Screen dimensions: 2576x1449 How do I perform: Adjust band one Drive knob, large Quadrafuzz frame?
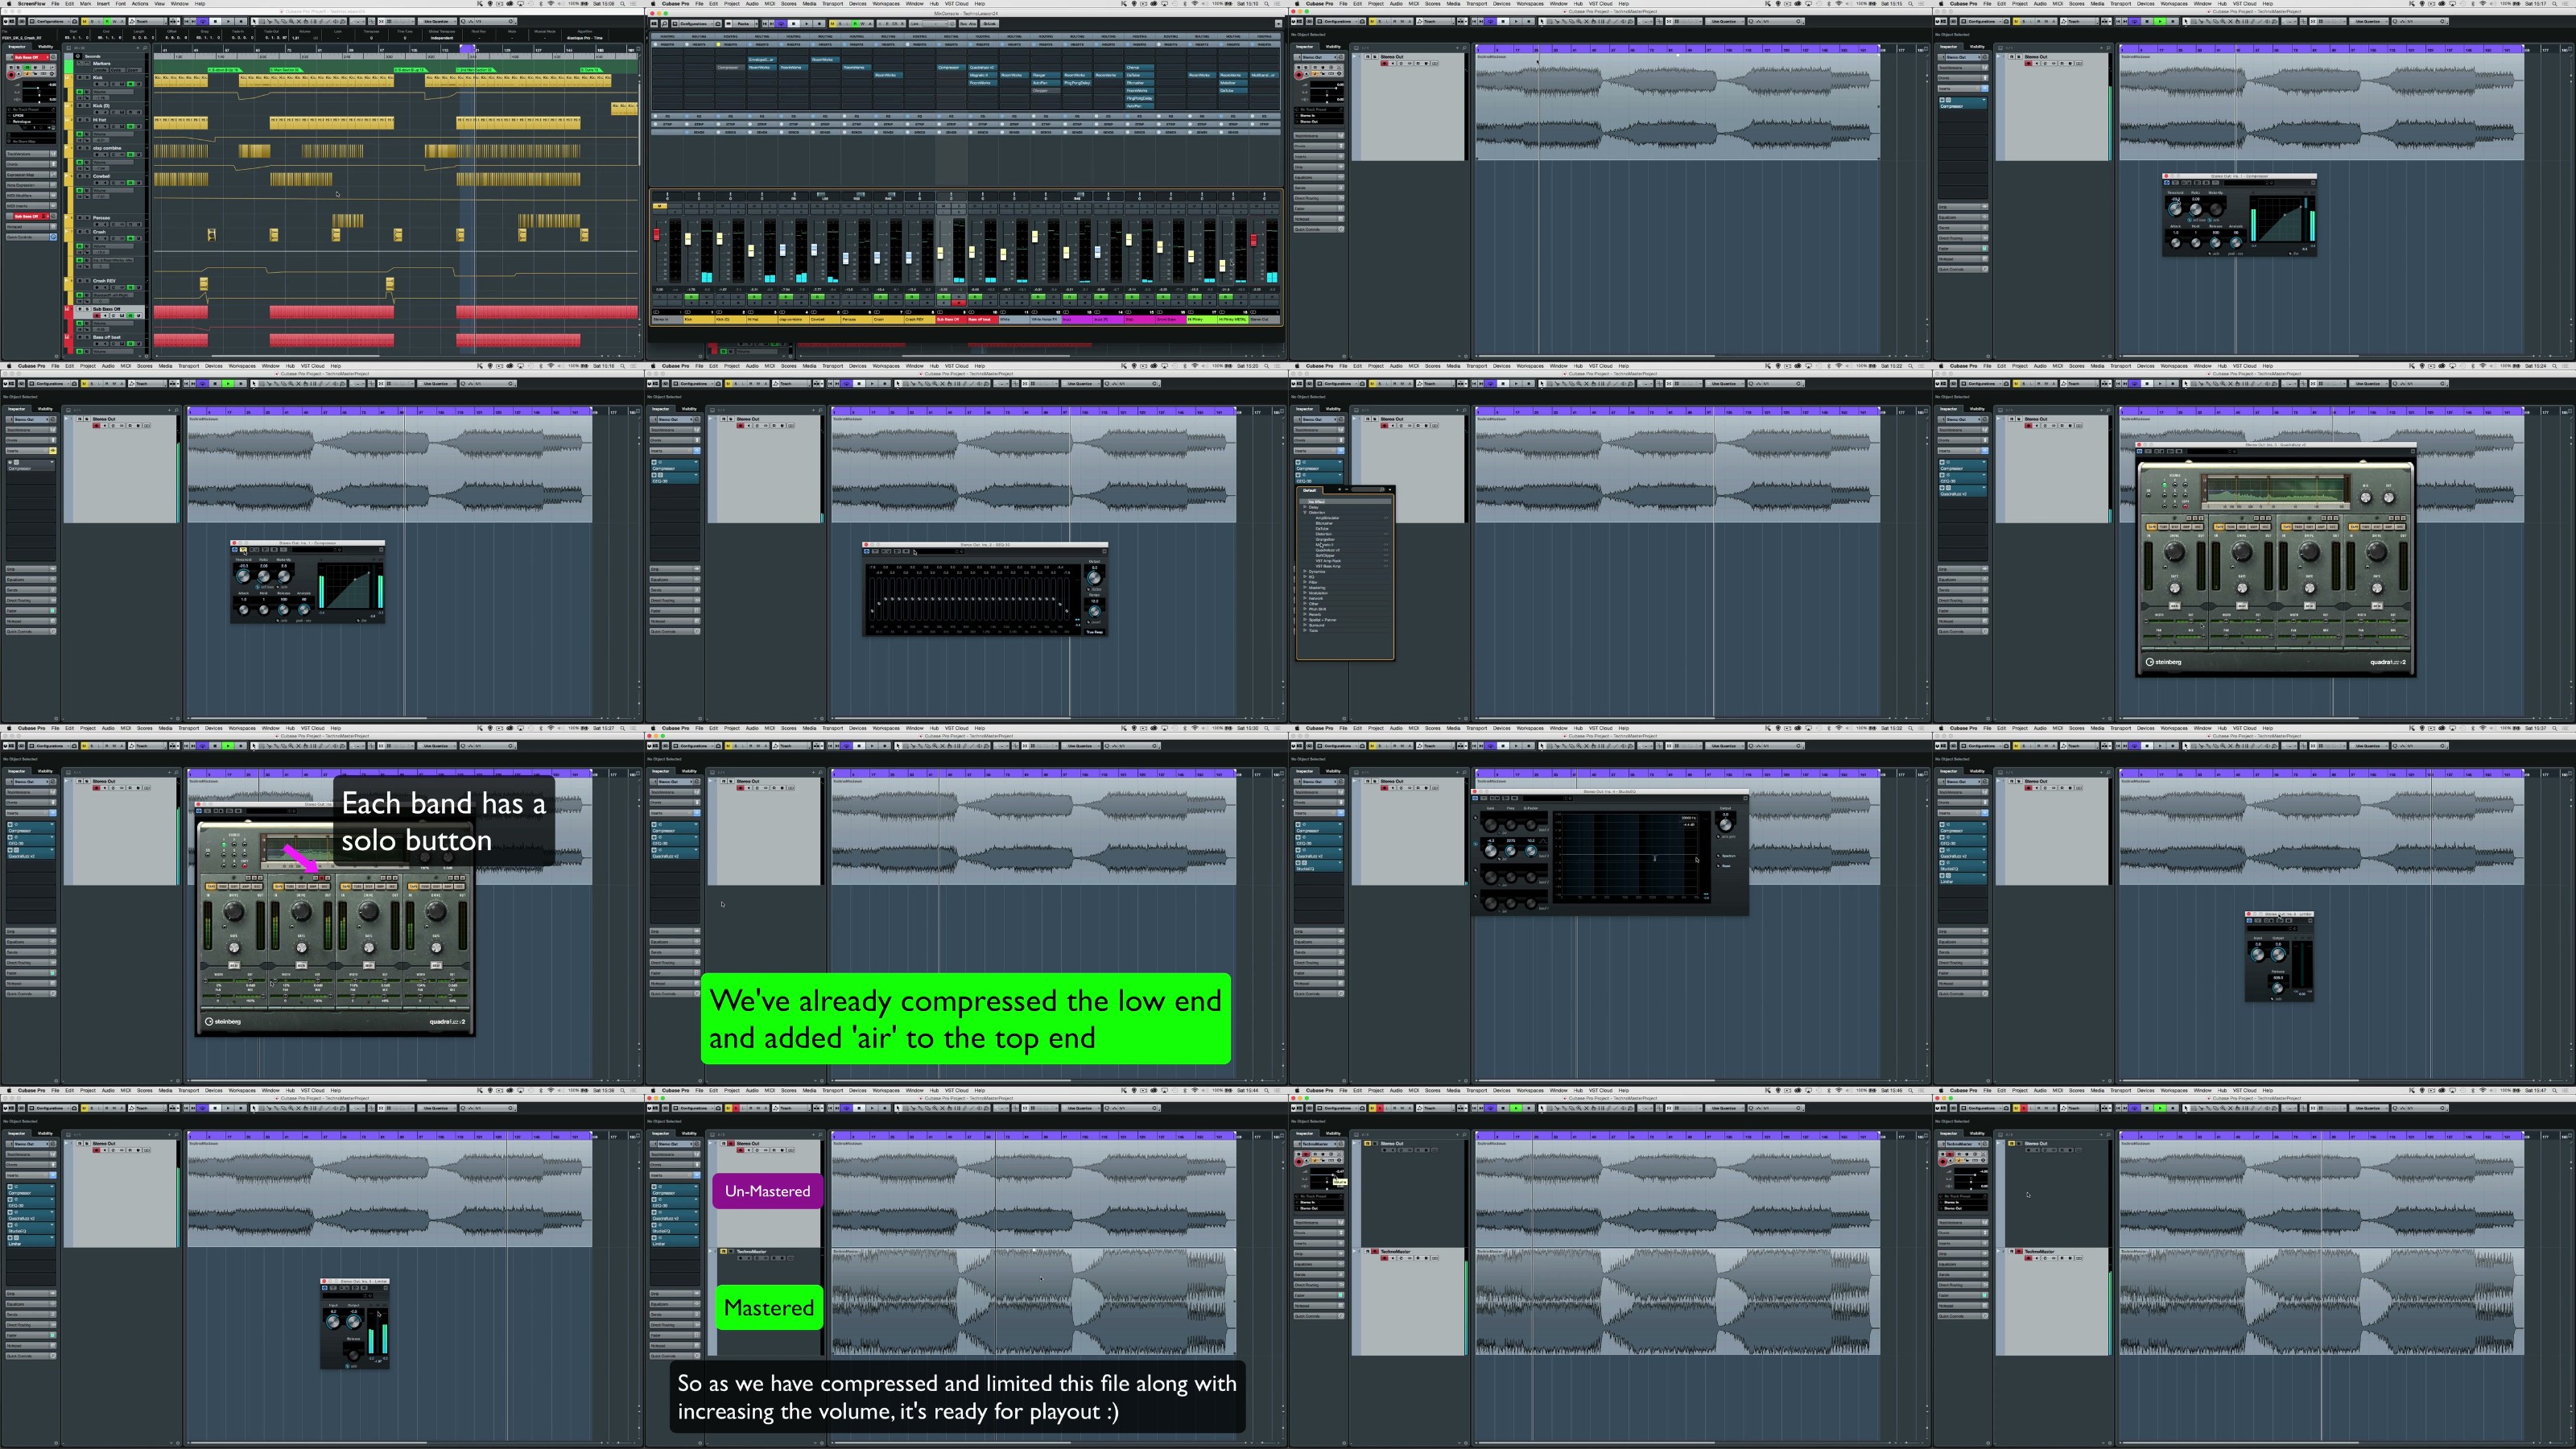click(x=2175, y=552)
